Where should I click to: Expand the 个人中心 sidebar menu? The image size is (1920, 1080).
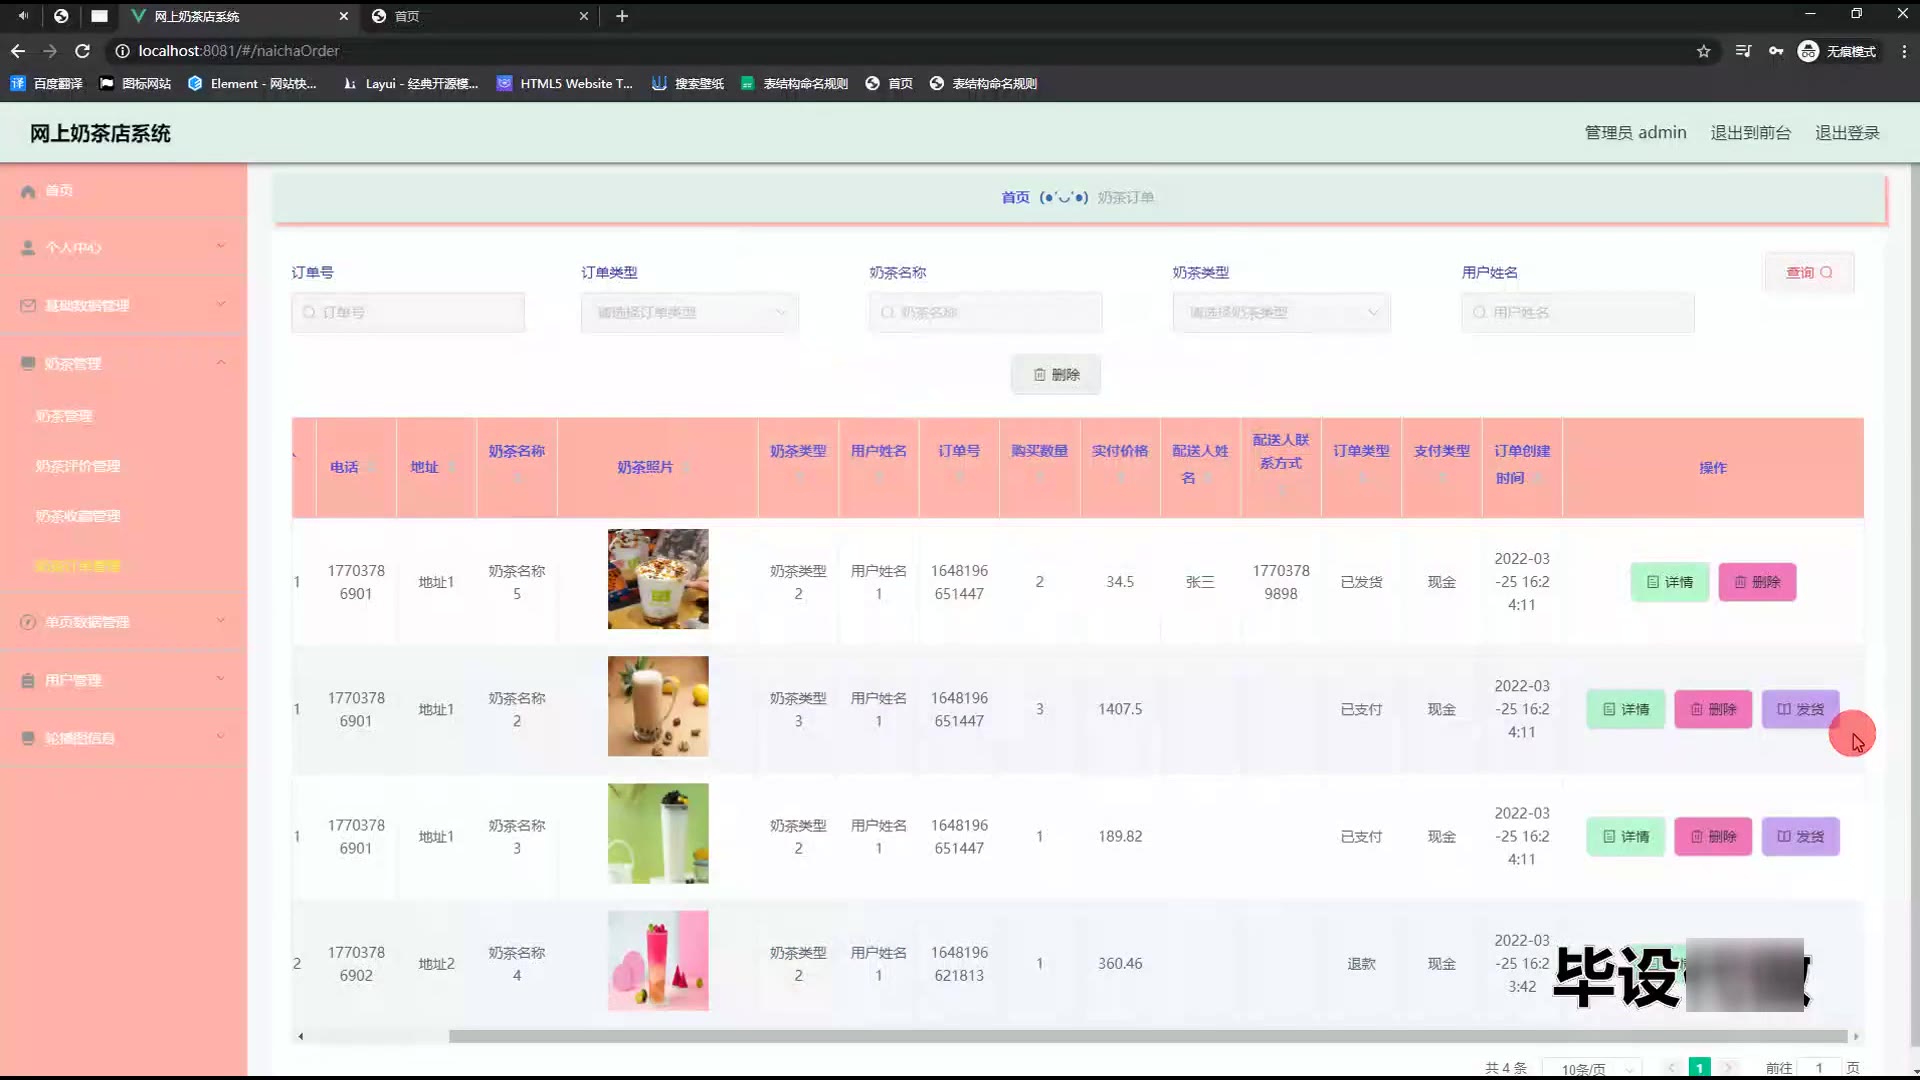tap(123, 247)
